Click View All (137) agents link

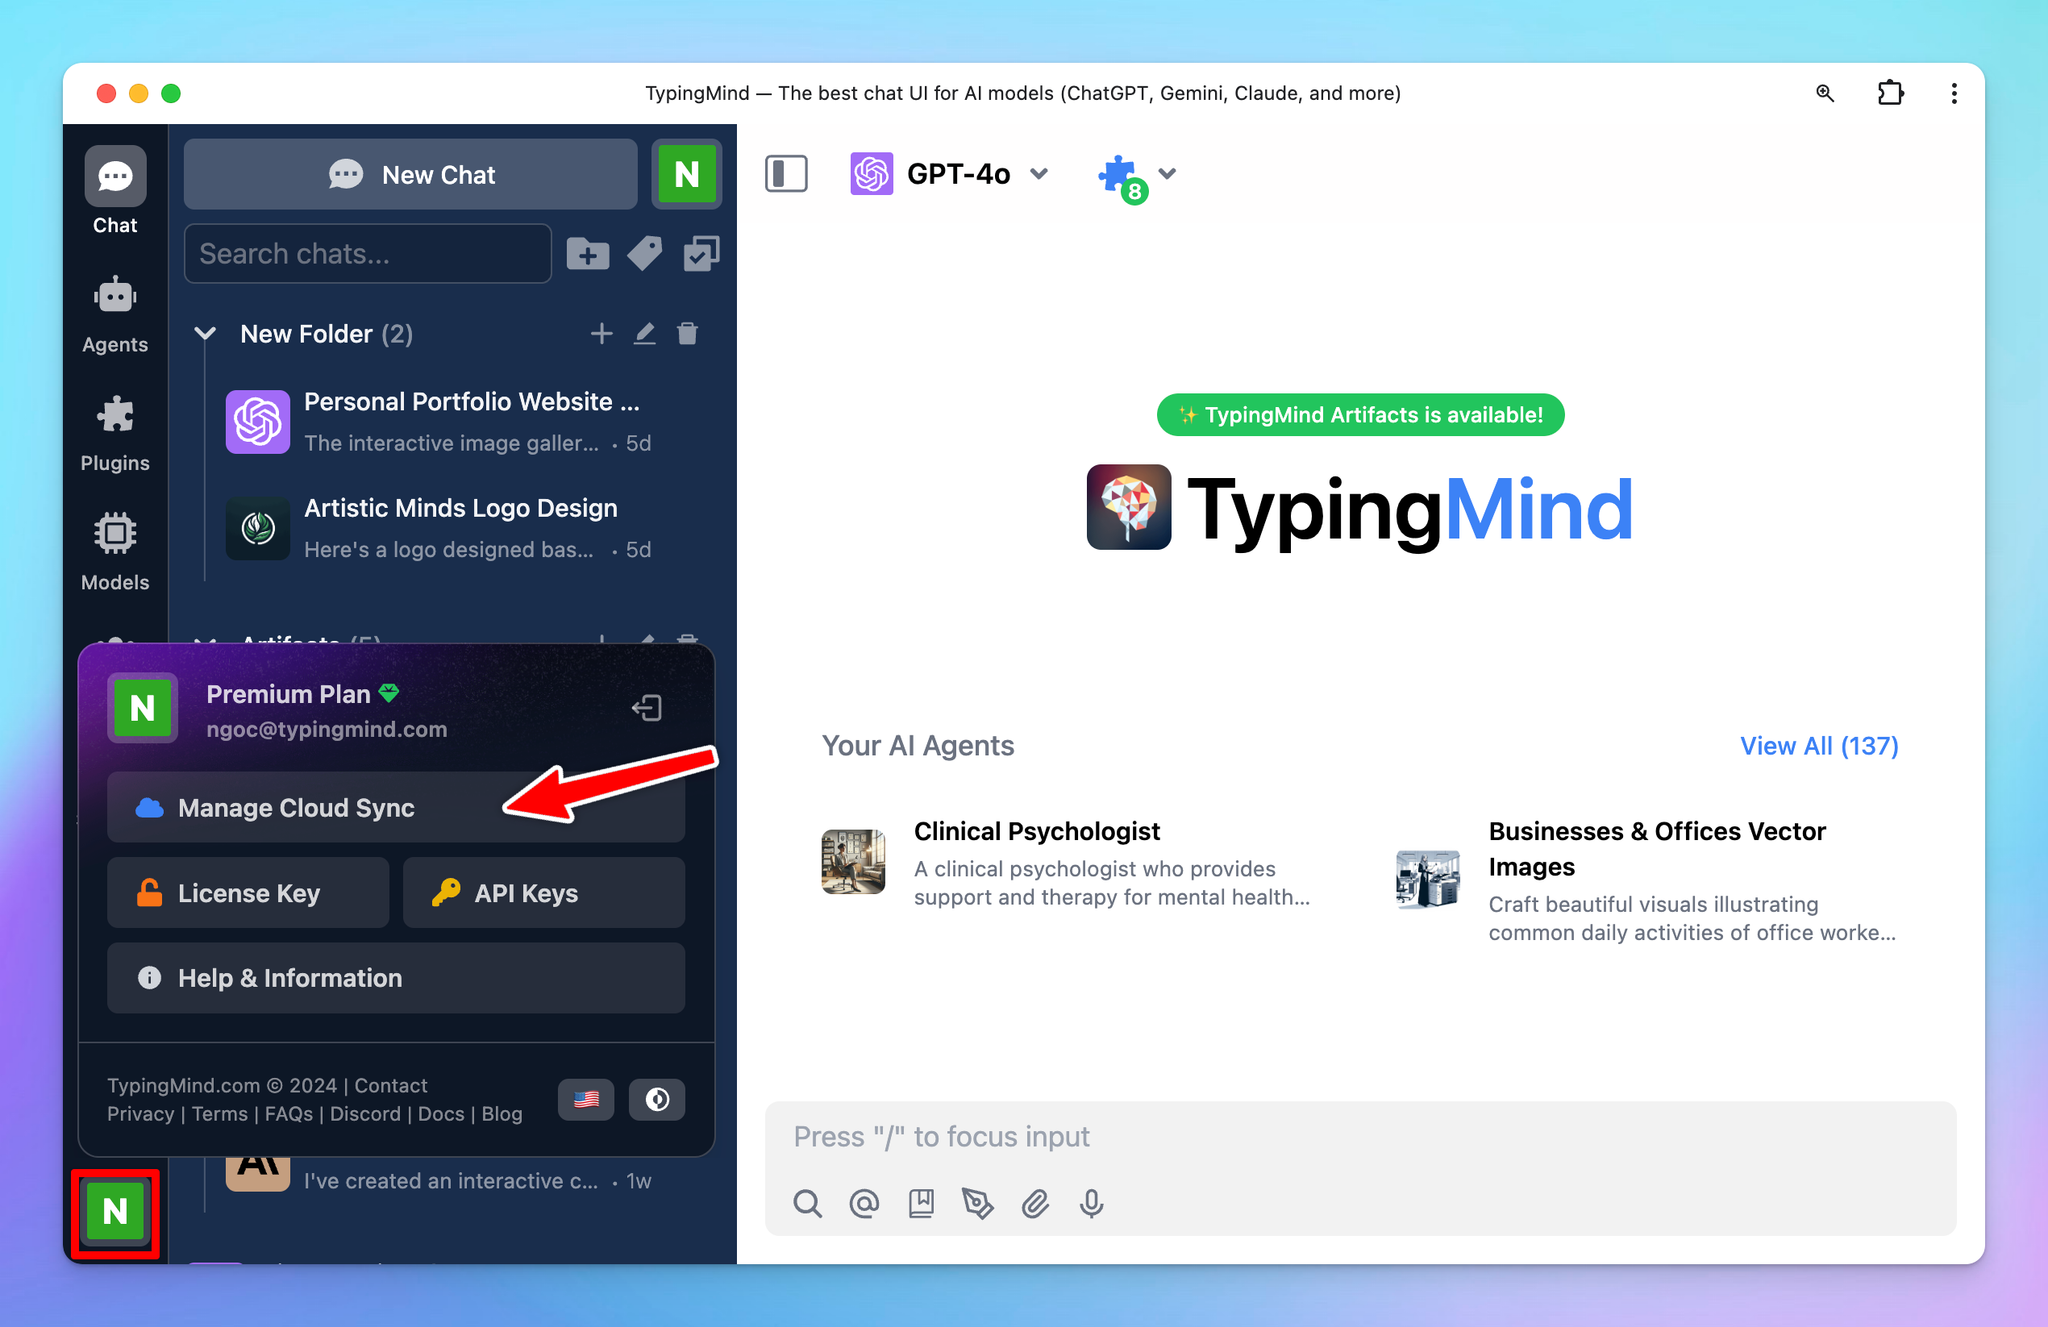point(1819,746)
